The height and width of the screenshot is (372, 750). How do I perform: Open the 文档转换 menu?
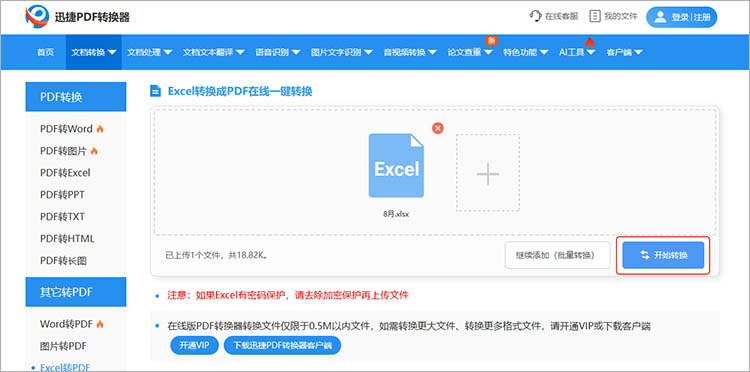[94, 52]
